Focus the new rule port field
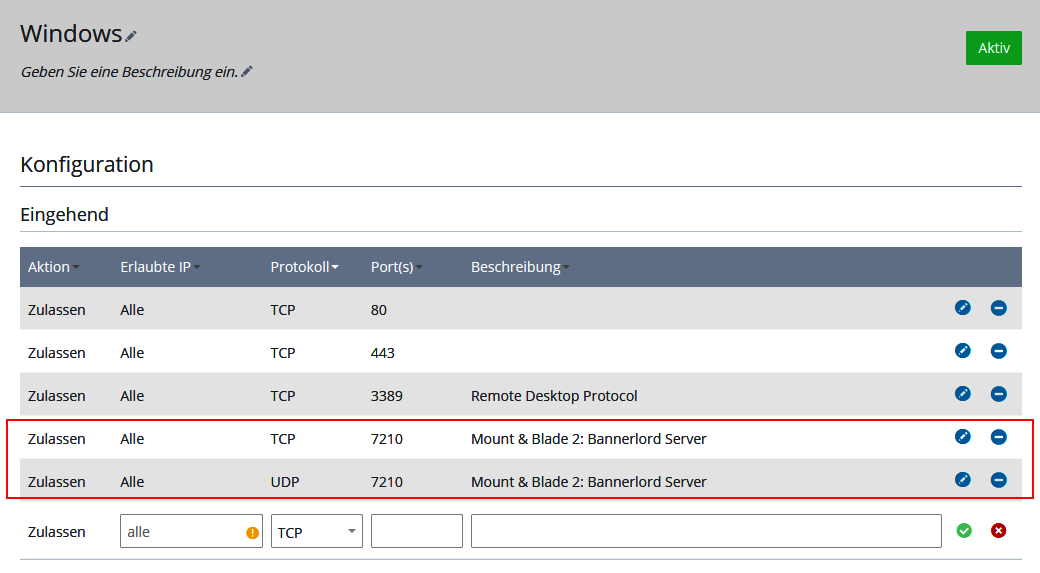Viewport: 1040px width, 573px height. coord(416,531)
